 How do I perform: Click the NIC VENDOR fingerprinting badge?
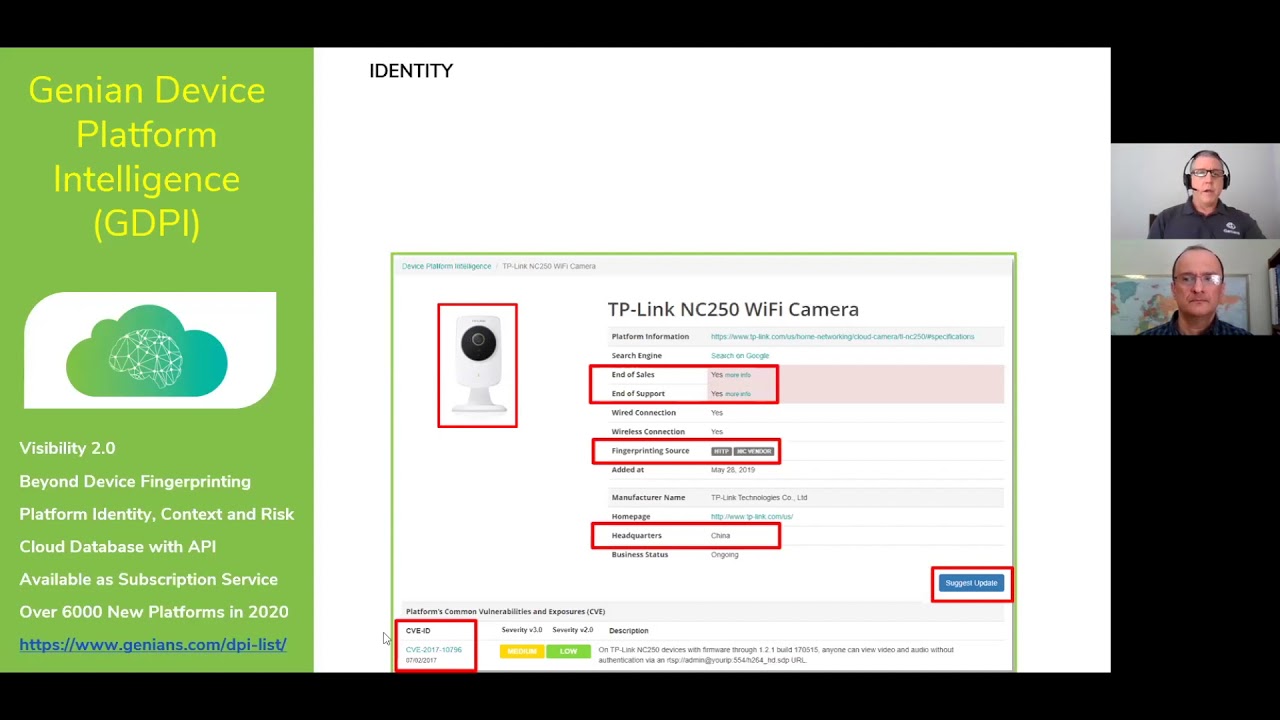tap(754, 451)
